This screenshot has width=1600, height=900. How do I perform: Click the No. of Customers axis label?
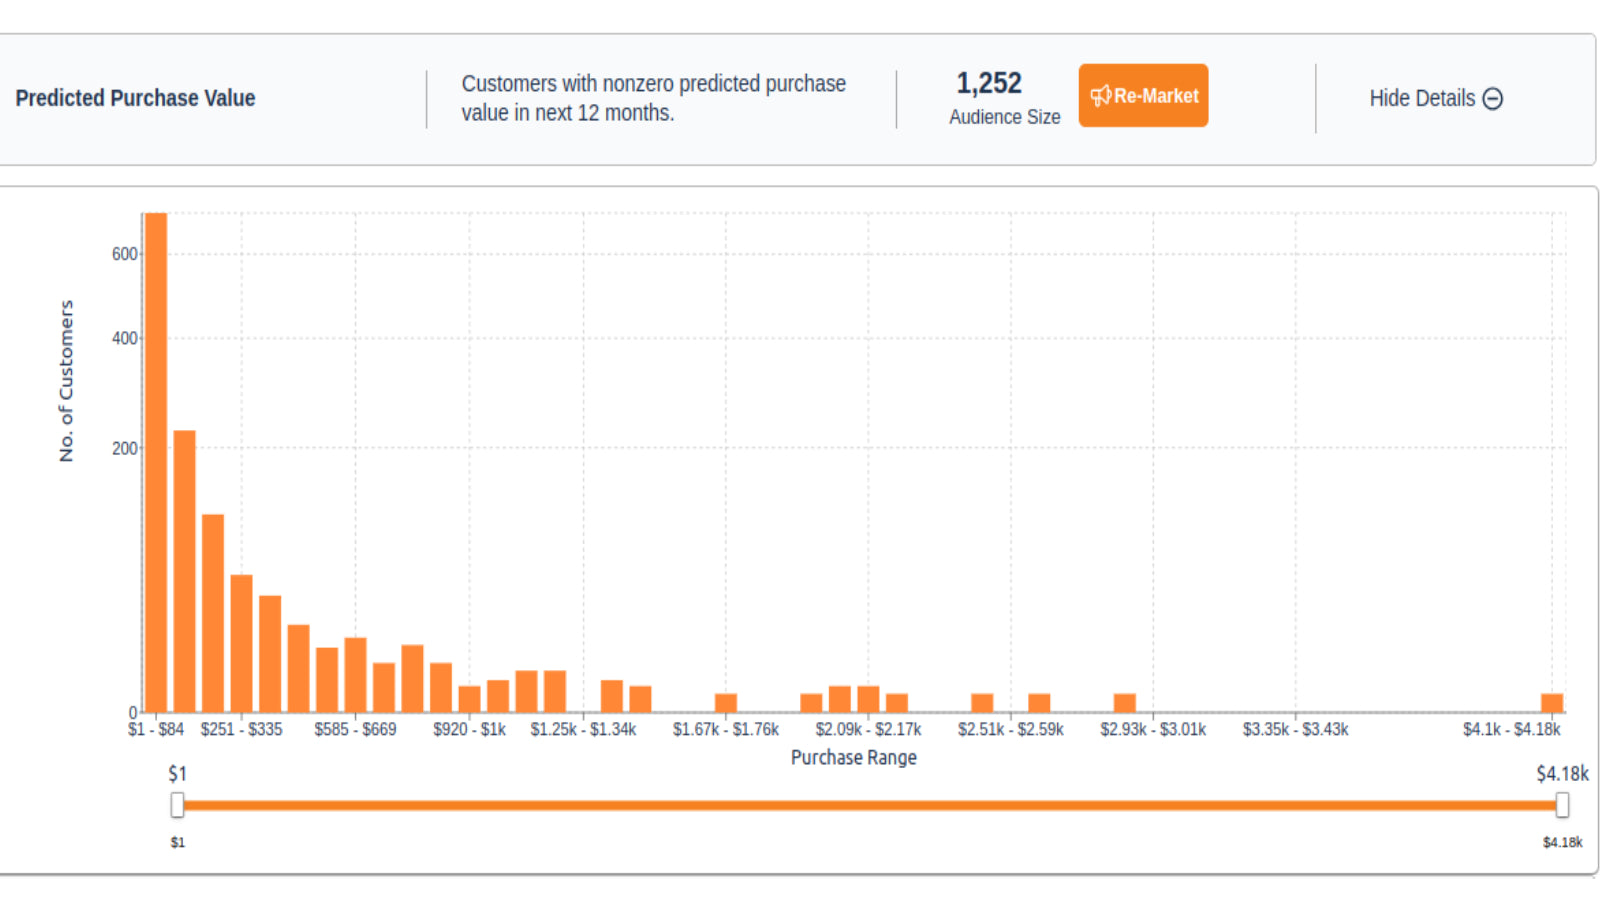click(66, 380)
